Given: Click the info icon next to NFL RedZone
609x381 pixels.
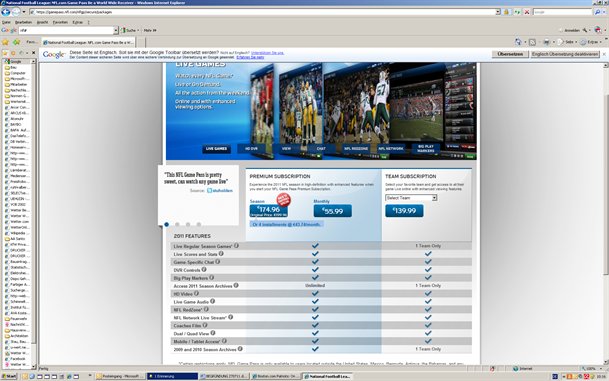Looking at the screenshot, I should click(x=206, y=310).
